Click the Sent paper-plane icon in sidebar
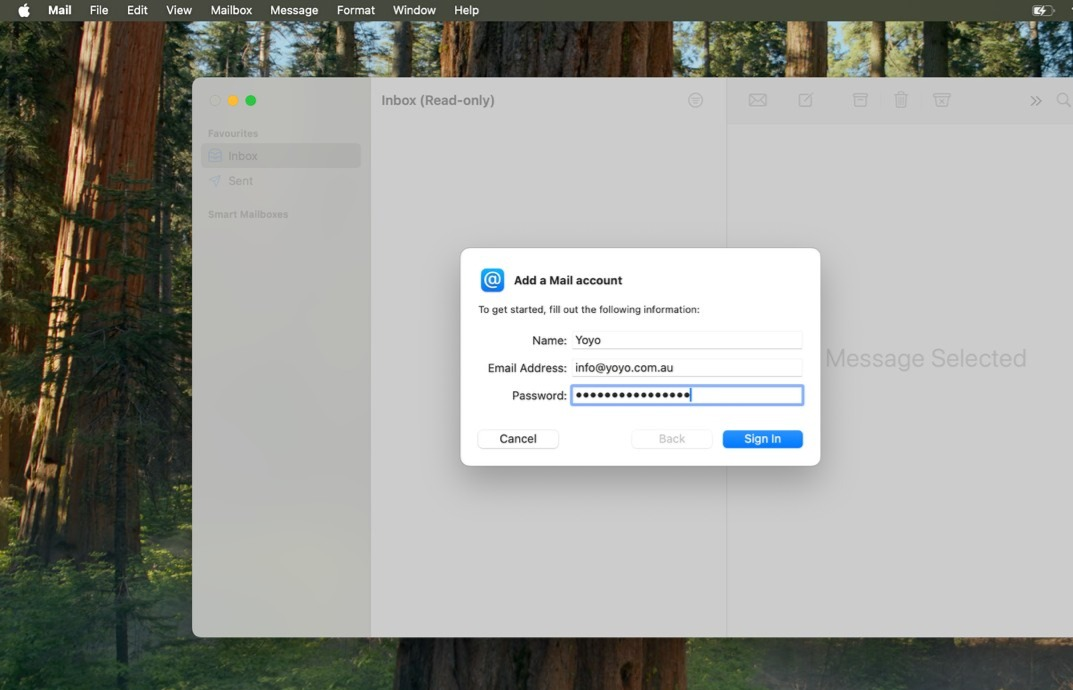The height and width of the screenshot is (690, 1073). (x=215, y=181)
